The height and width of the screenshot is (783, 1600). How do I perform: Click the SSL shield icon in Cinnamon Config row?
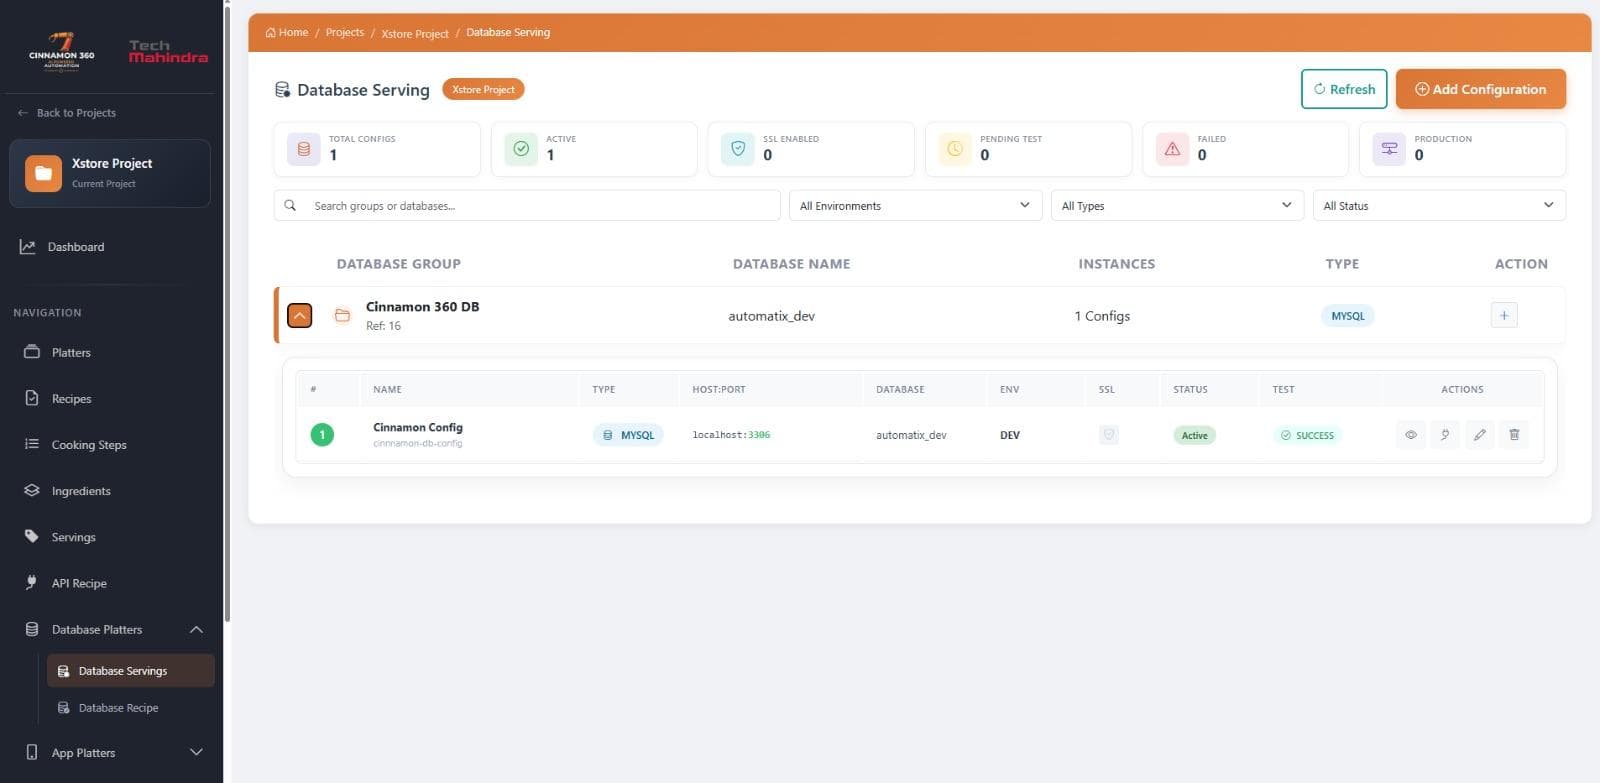pyautogui.click(x=1108, y=435)
